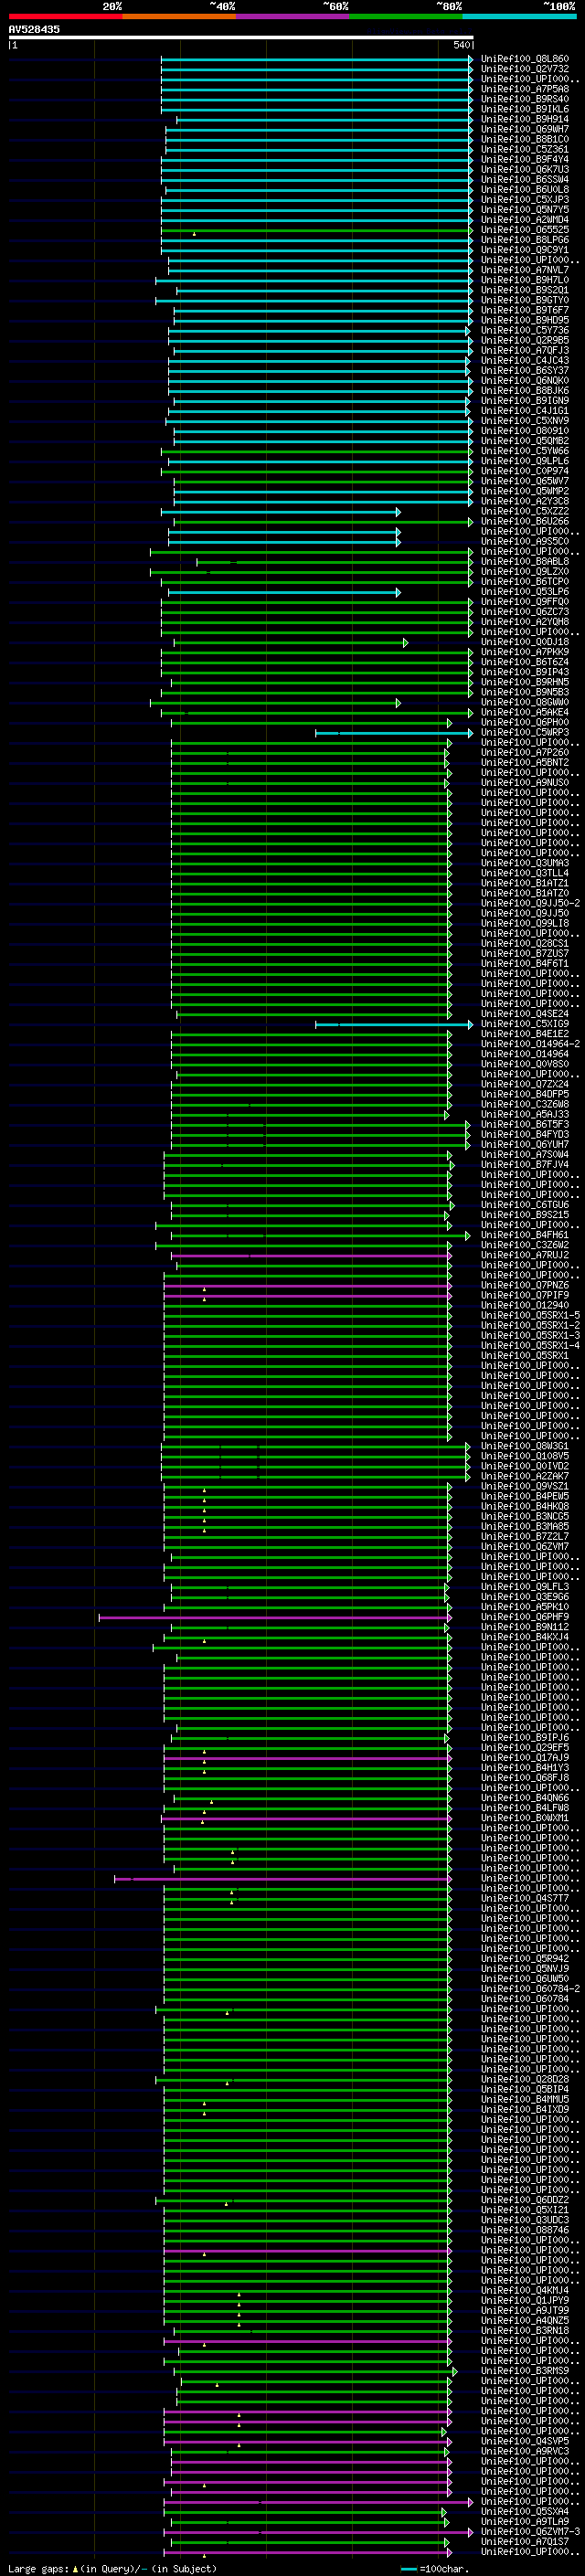The height and width of the screenshot is (2576, 585).
Task: Click the query name AV528435
Action: tap(34, 30)
